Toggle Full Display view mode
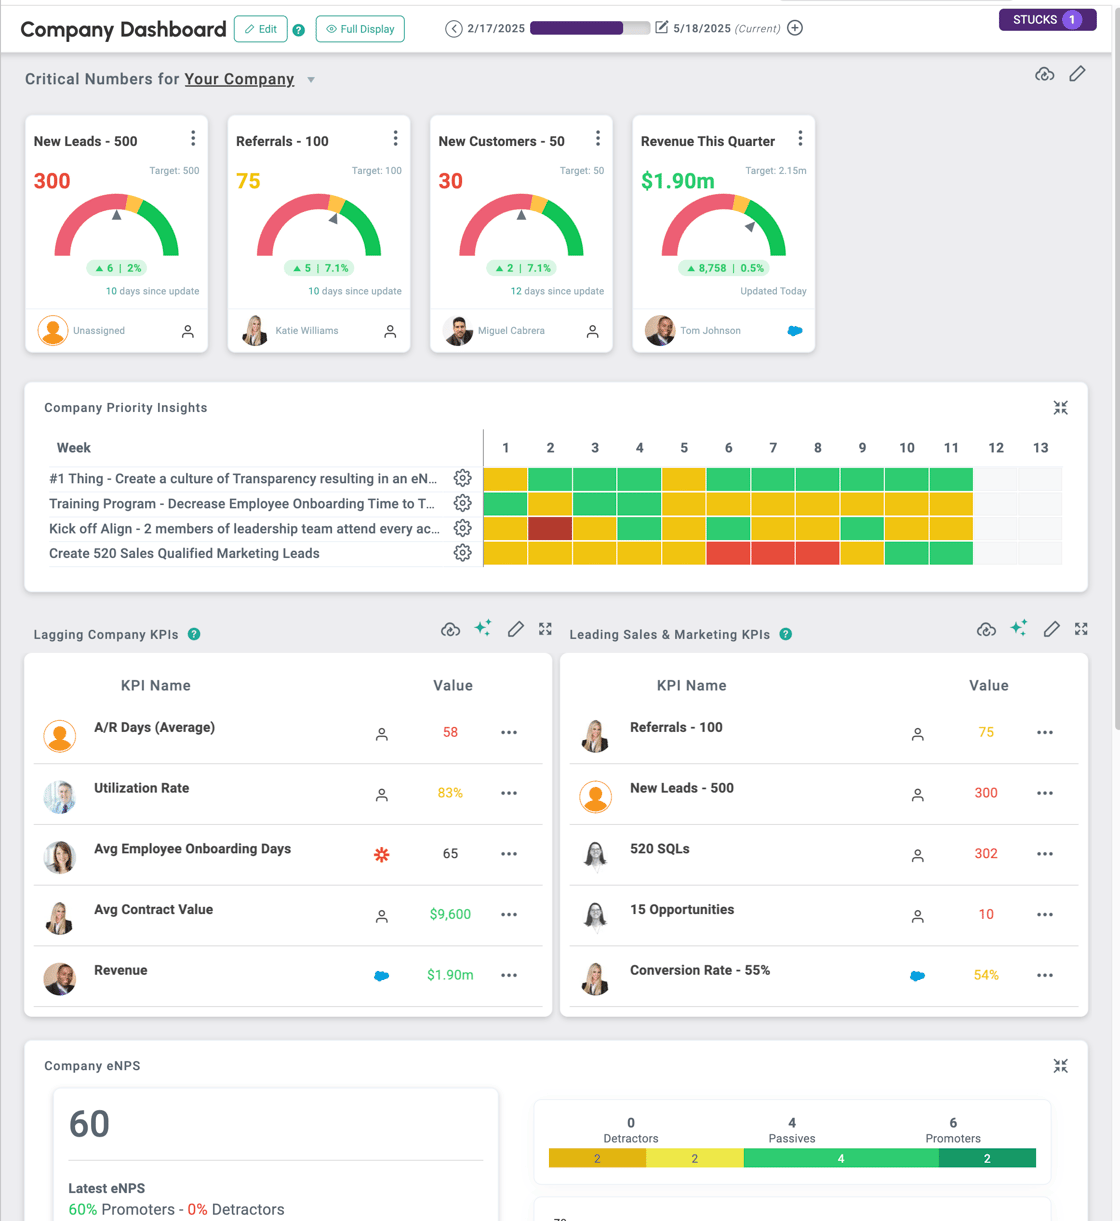 [360, 29]
